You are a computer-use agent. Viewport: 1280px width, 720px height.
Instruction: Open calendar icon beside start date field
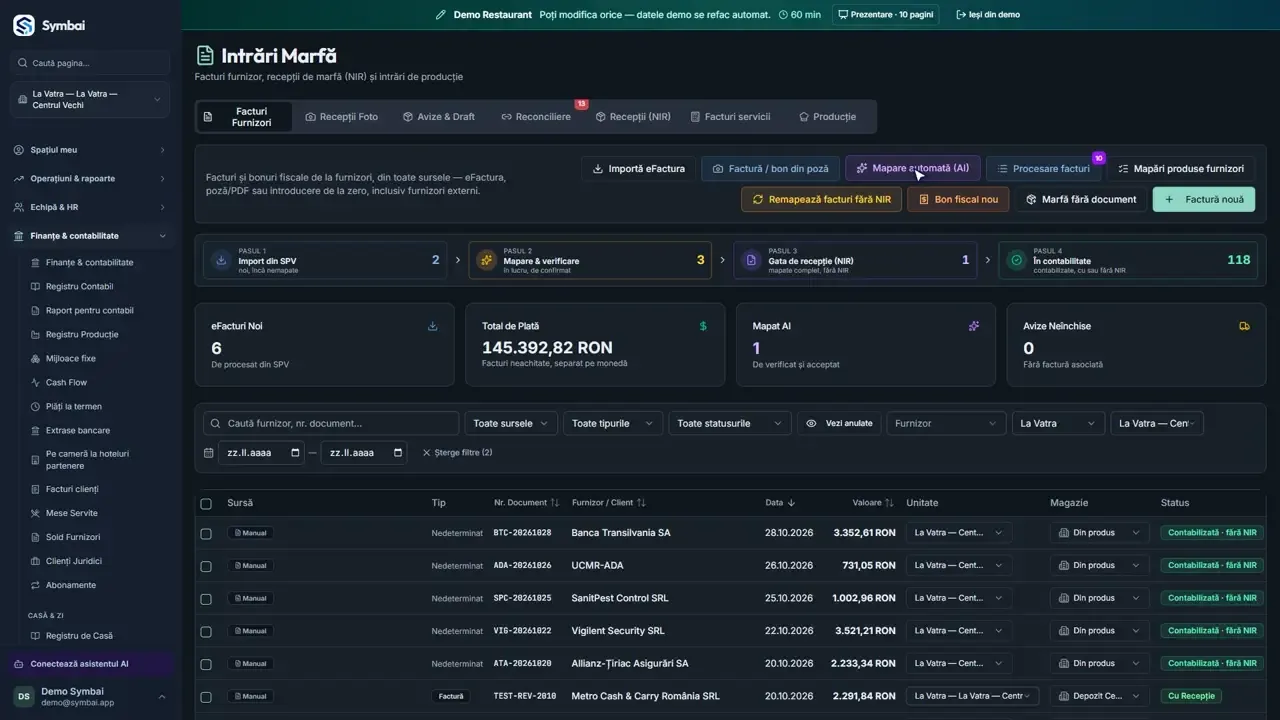tap(209, 453)
